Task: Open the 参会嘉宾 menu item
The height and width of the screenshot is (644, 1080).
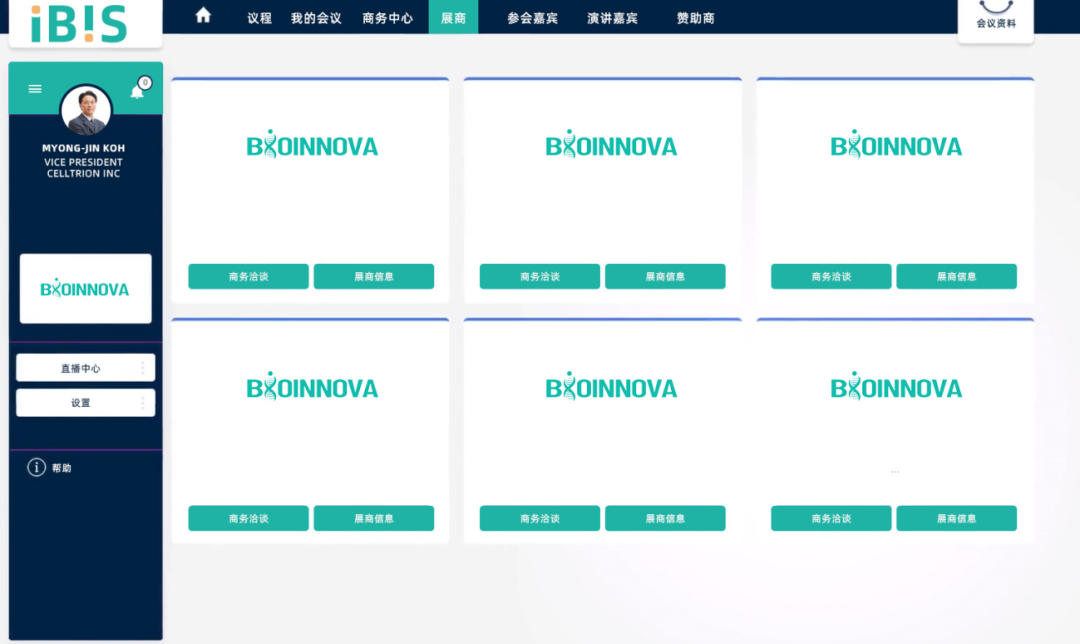Action: pyautogui.click(x=532, y=19)
